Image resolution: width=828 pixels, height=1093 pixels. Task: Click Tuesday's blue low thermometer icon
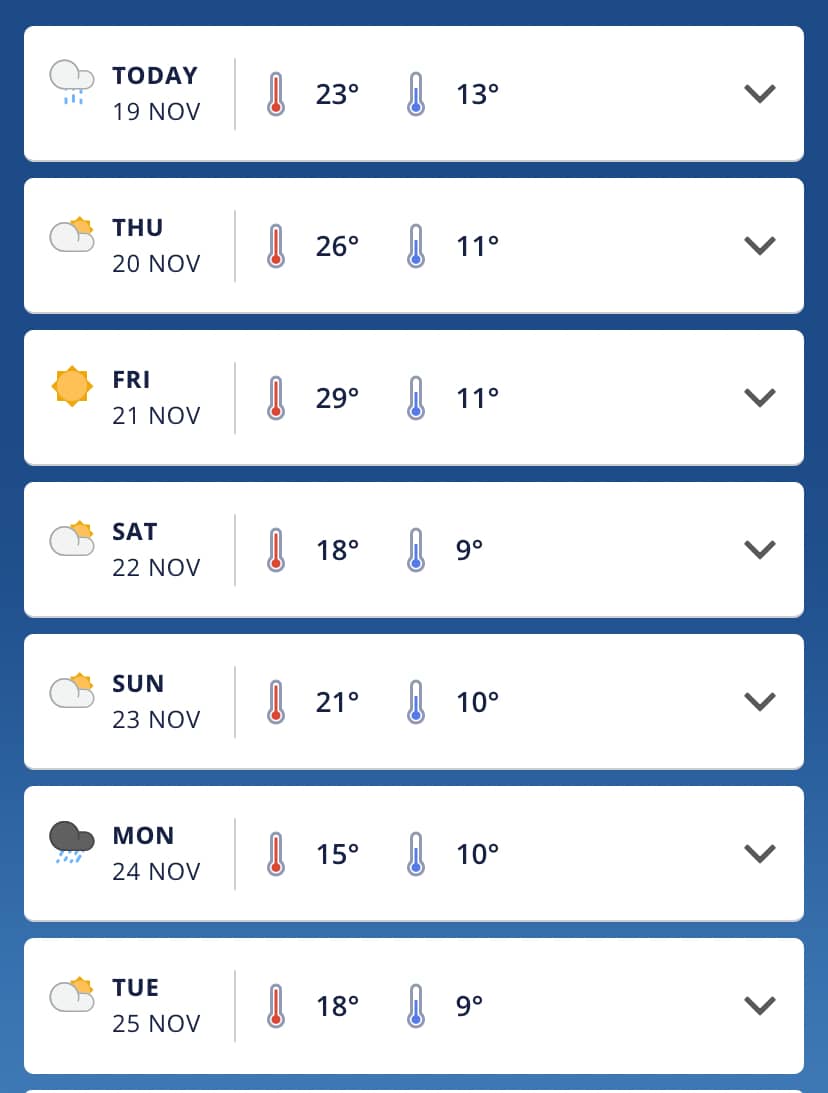pos(416,1006)
